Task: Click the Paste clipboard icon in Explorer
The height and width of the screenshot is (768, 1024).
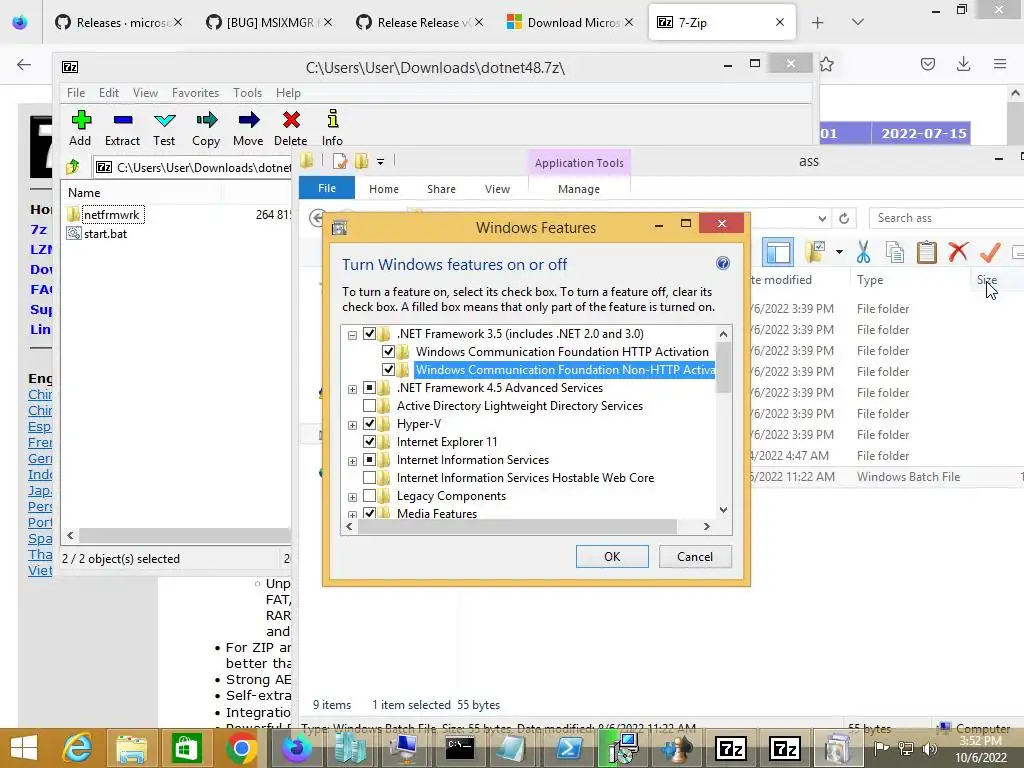Action: 927,251
